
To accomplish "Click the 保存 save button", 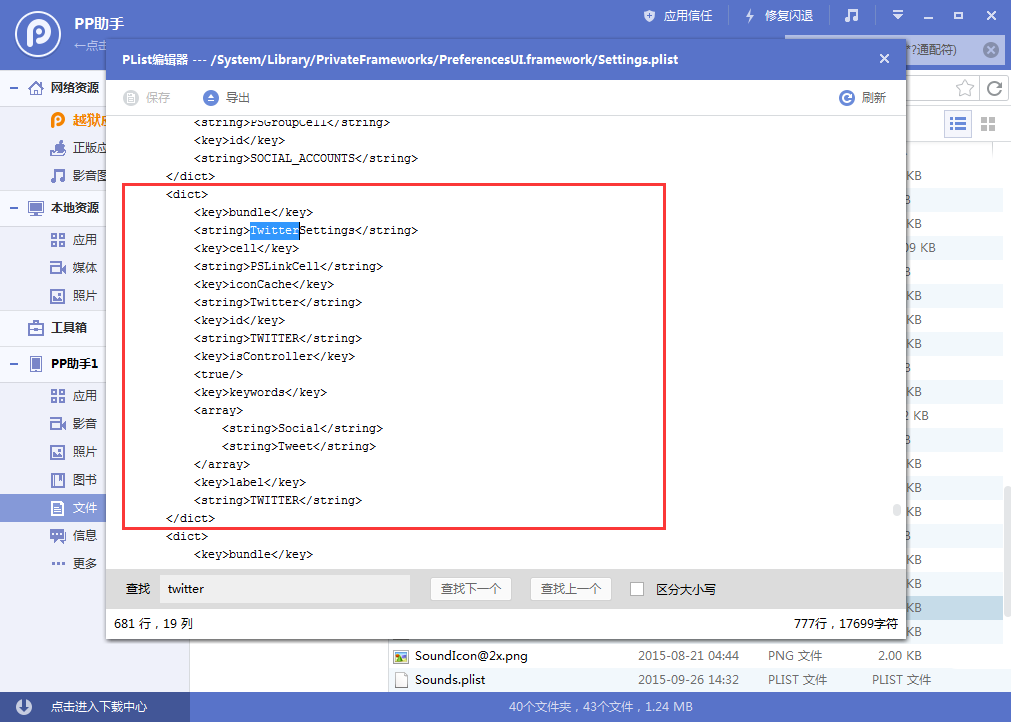I will tap(146, 97).
